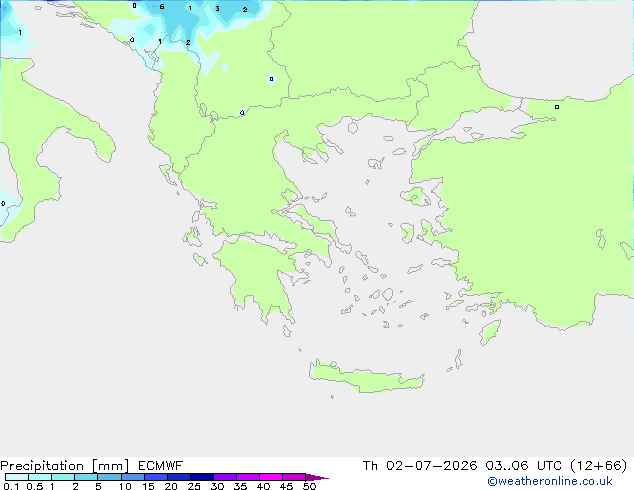Screen dimensions: 634x490
Task: Click the 2 mm legend color swatch
Action: click(x=86, y=477)
